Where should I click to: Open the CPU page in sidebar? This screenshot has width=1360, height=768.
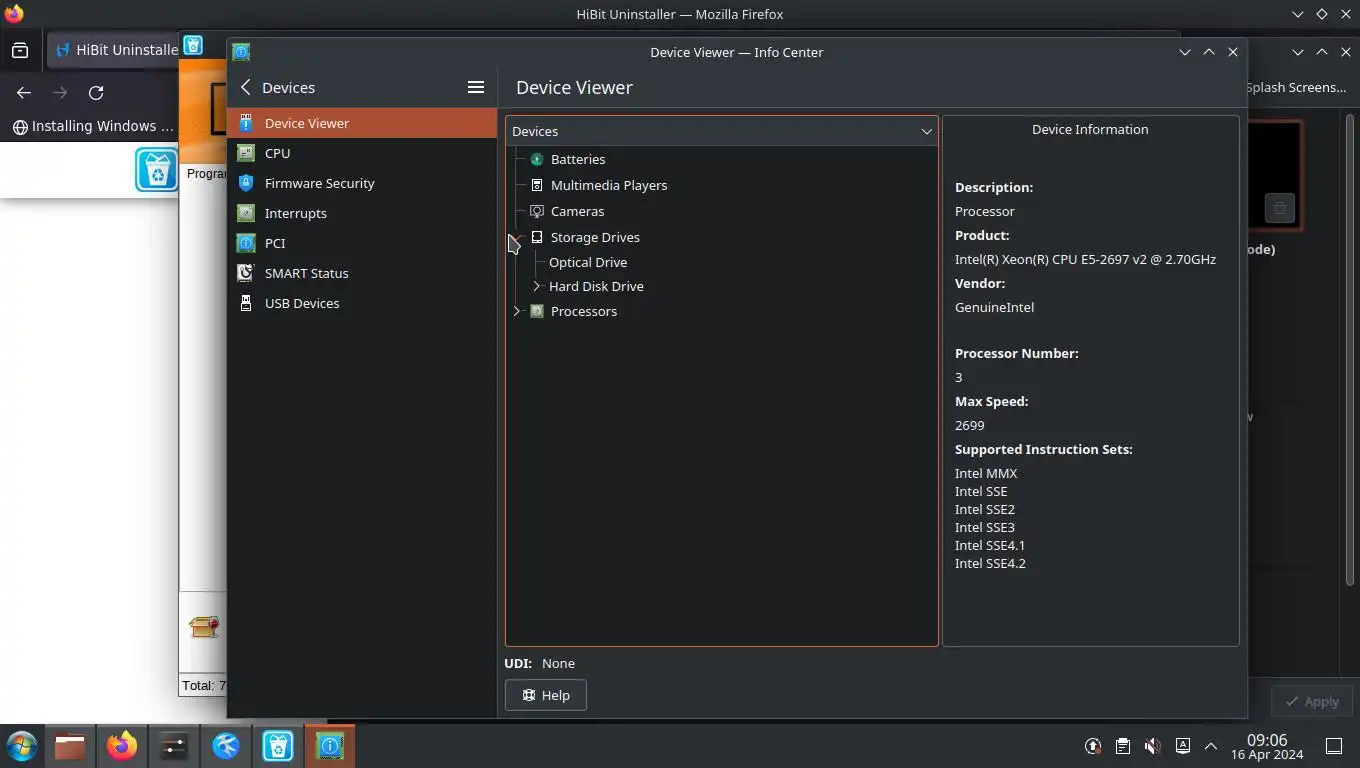pyautogui.click(x=361, y=153)
